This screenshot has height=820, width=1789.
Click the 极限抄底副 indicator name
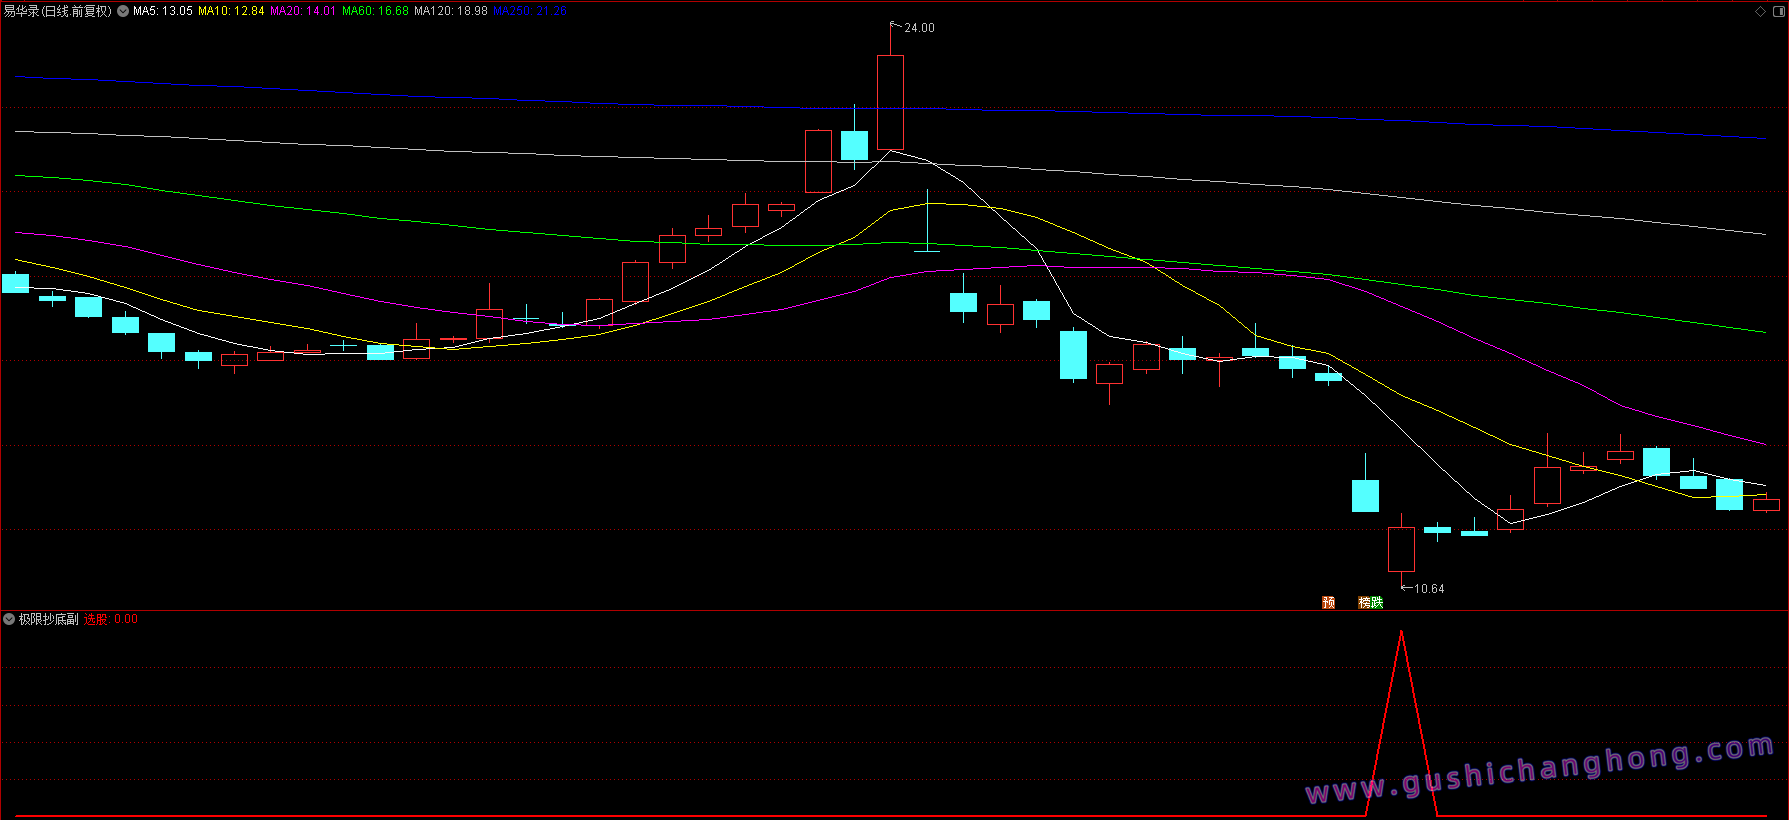click(48, 620)
